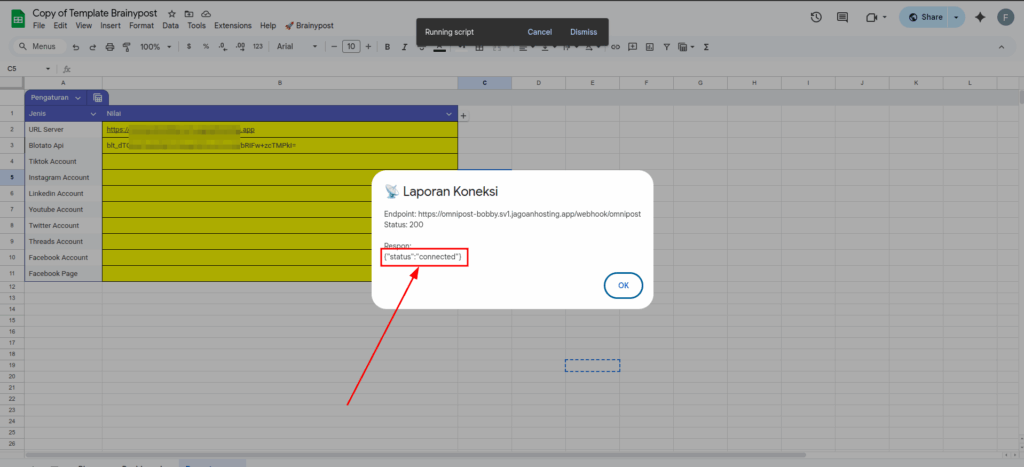Image resolution: width=1024 pixels, height=467 pixels.
Task: Open the comments panel icon
Action: [x=845, y=17]
